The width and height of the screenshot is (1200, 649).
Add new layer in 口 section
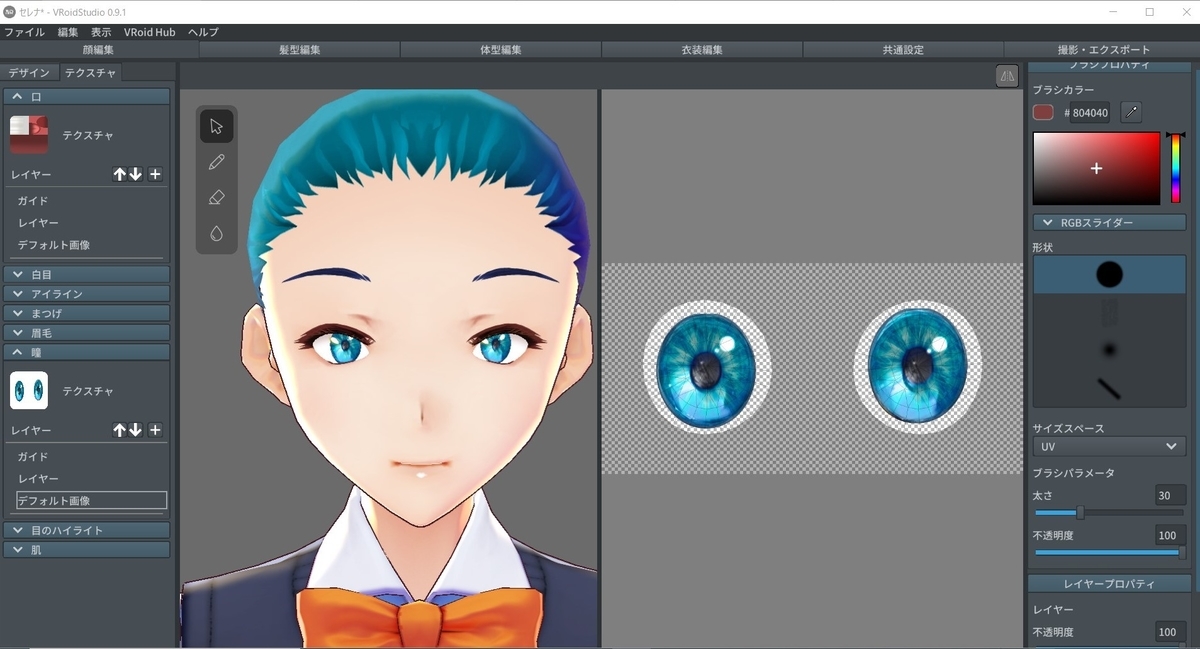[x=155, y=174]
